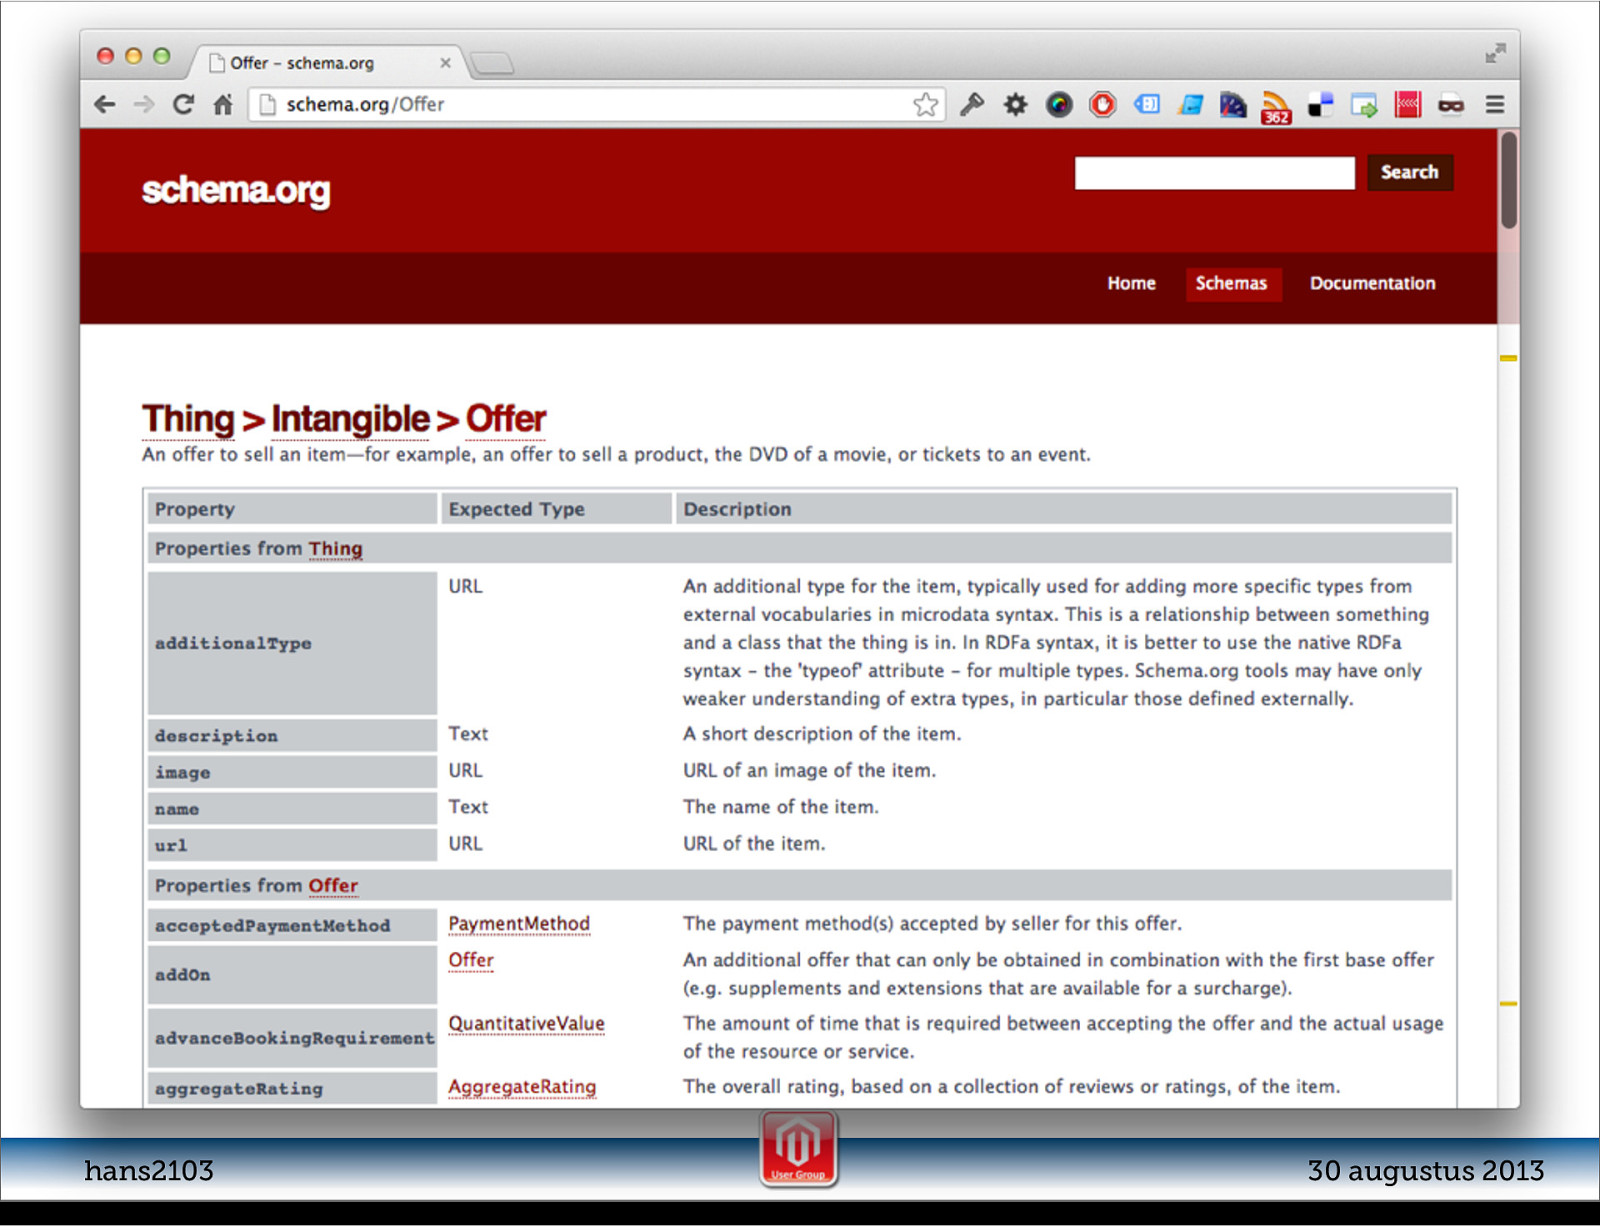Open the RSS feed icon showing 362
The width and height of the screenshot is (1600, 1232).
point(1276,107)
